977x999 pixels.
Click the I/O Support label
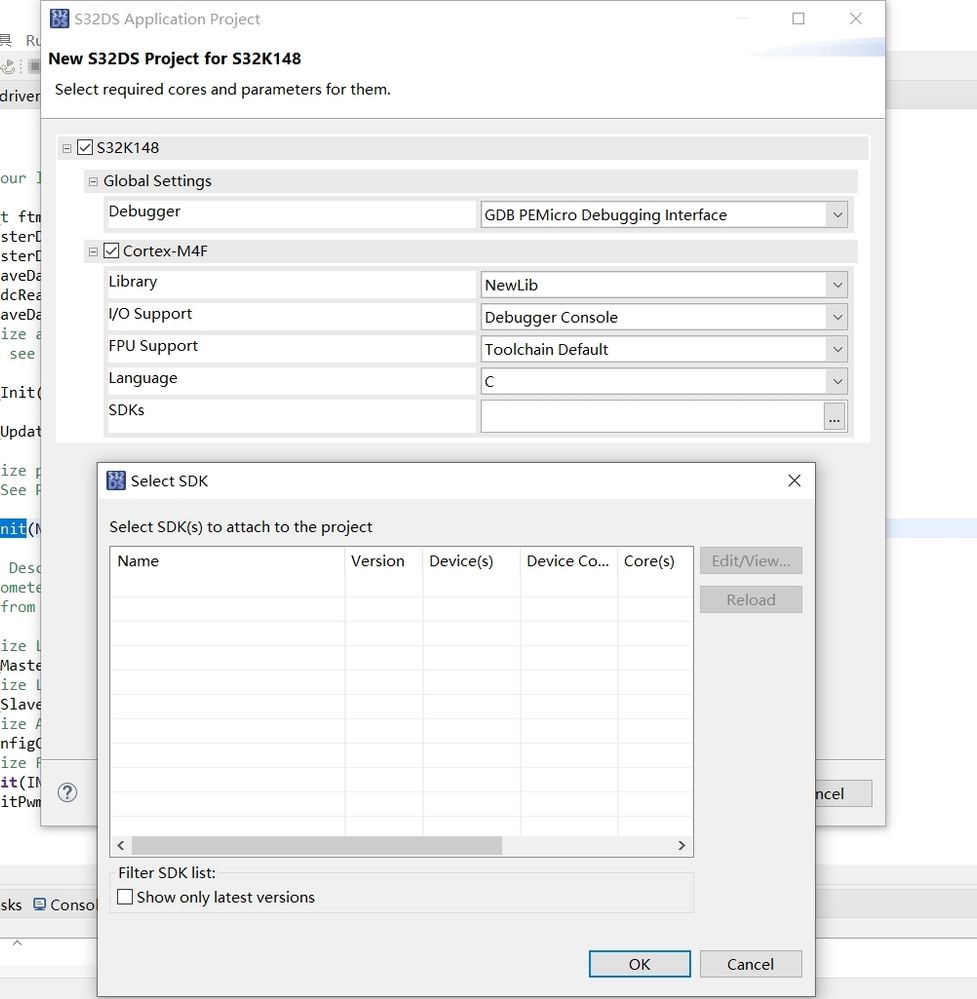click(x=150, y=313)
